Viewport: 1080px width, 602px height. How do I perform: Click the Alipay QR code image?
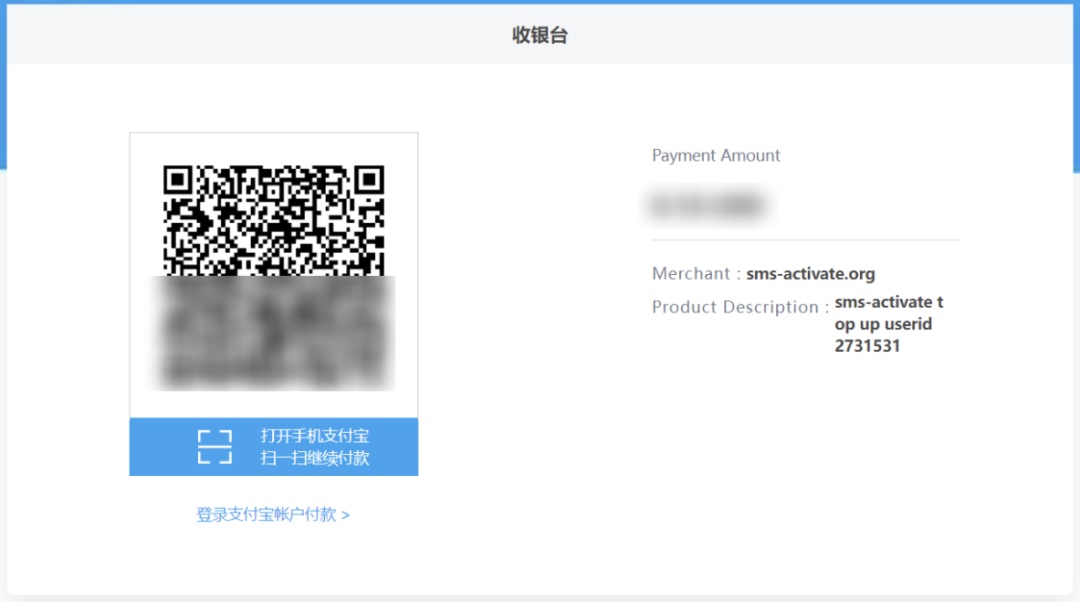pyautogui.click(x=273, y=276)
